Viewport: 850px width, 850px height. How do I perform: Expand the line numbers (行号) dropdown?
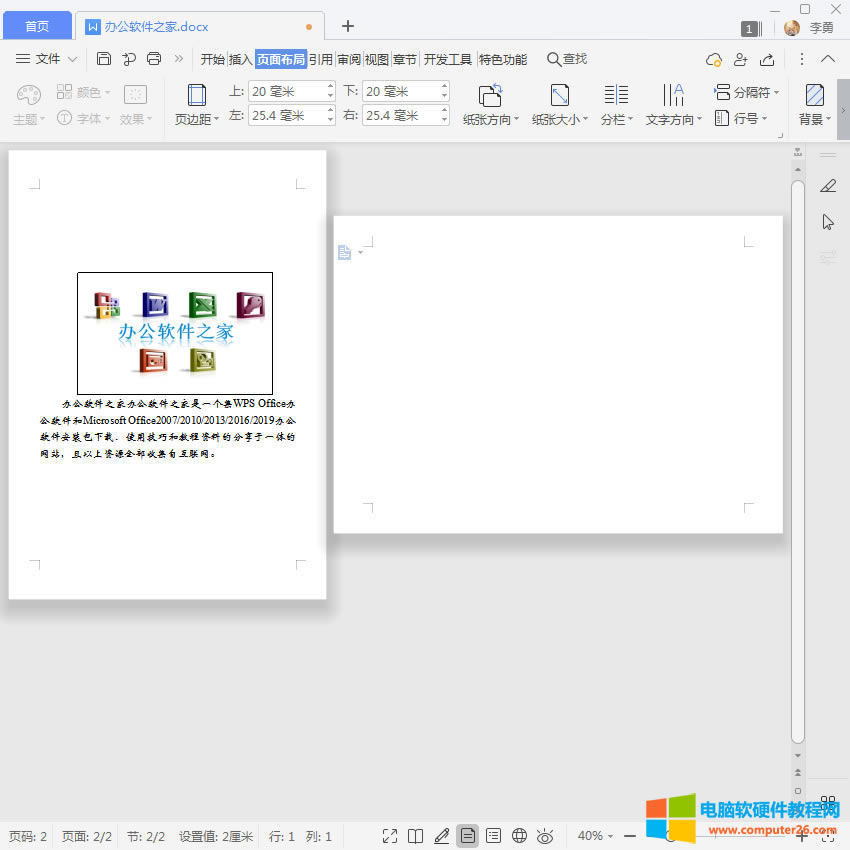click(744, 118)
